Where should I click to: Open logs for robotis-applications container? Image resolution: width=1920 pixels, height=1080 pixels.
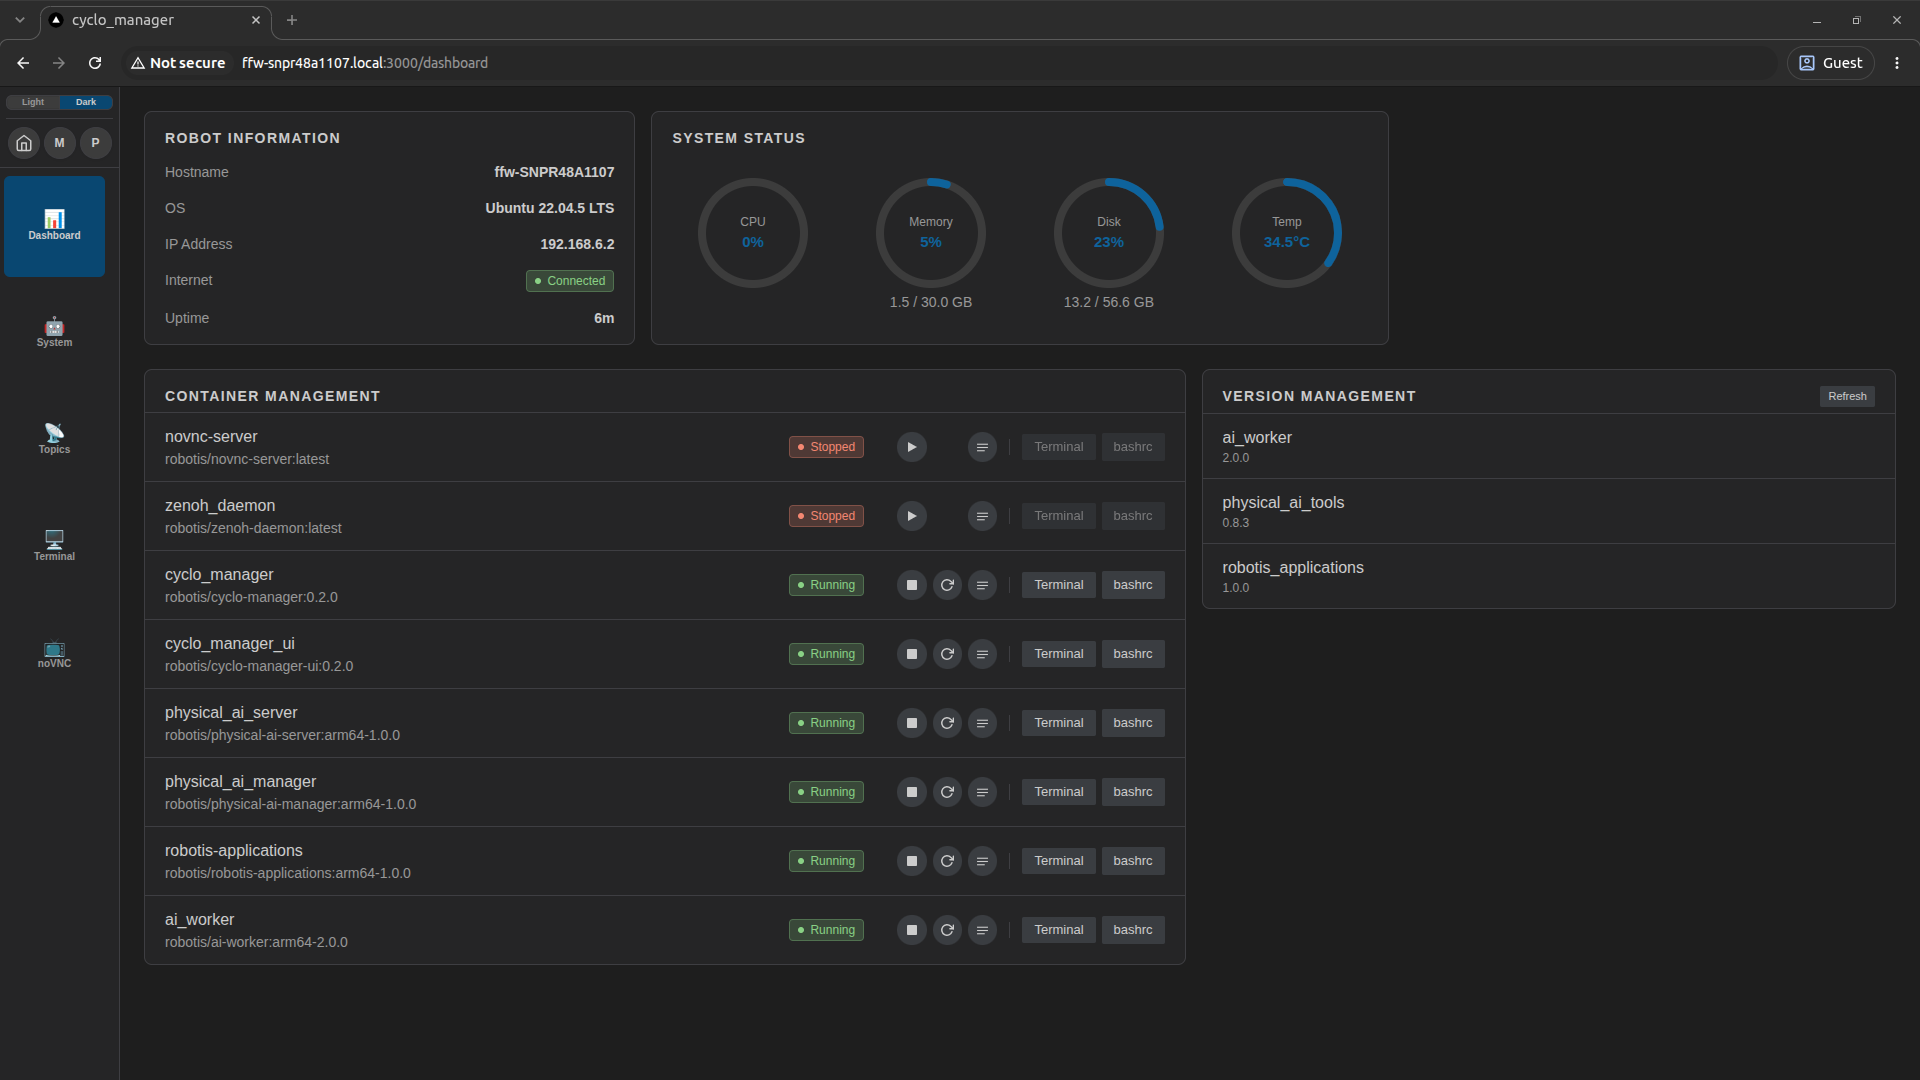point(982,861)
